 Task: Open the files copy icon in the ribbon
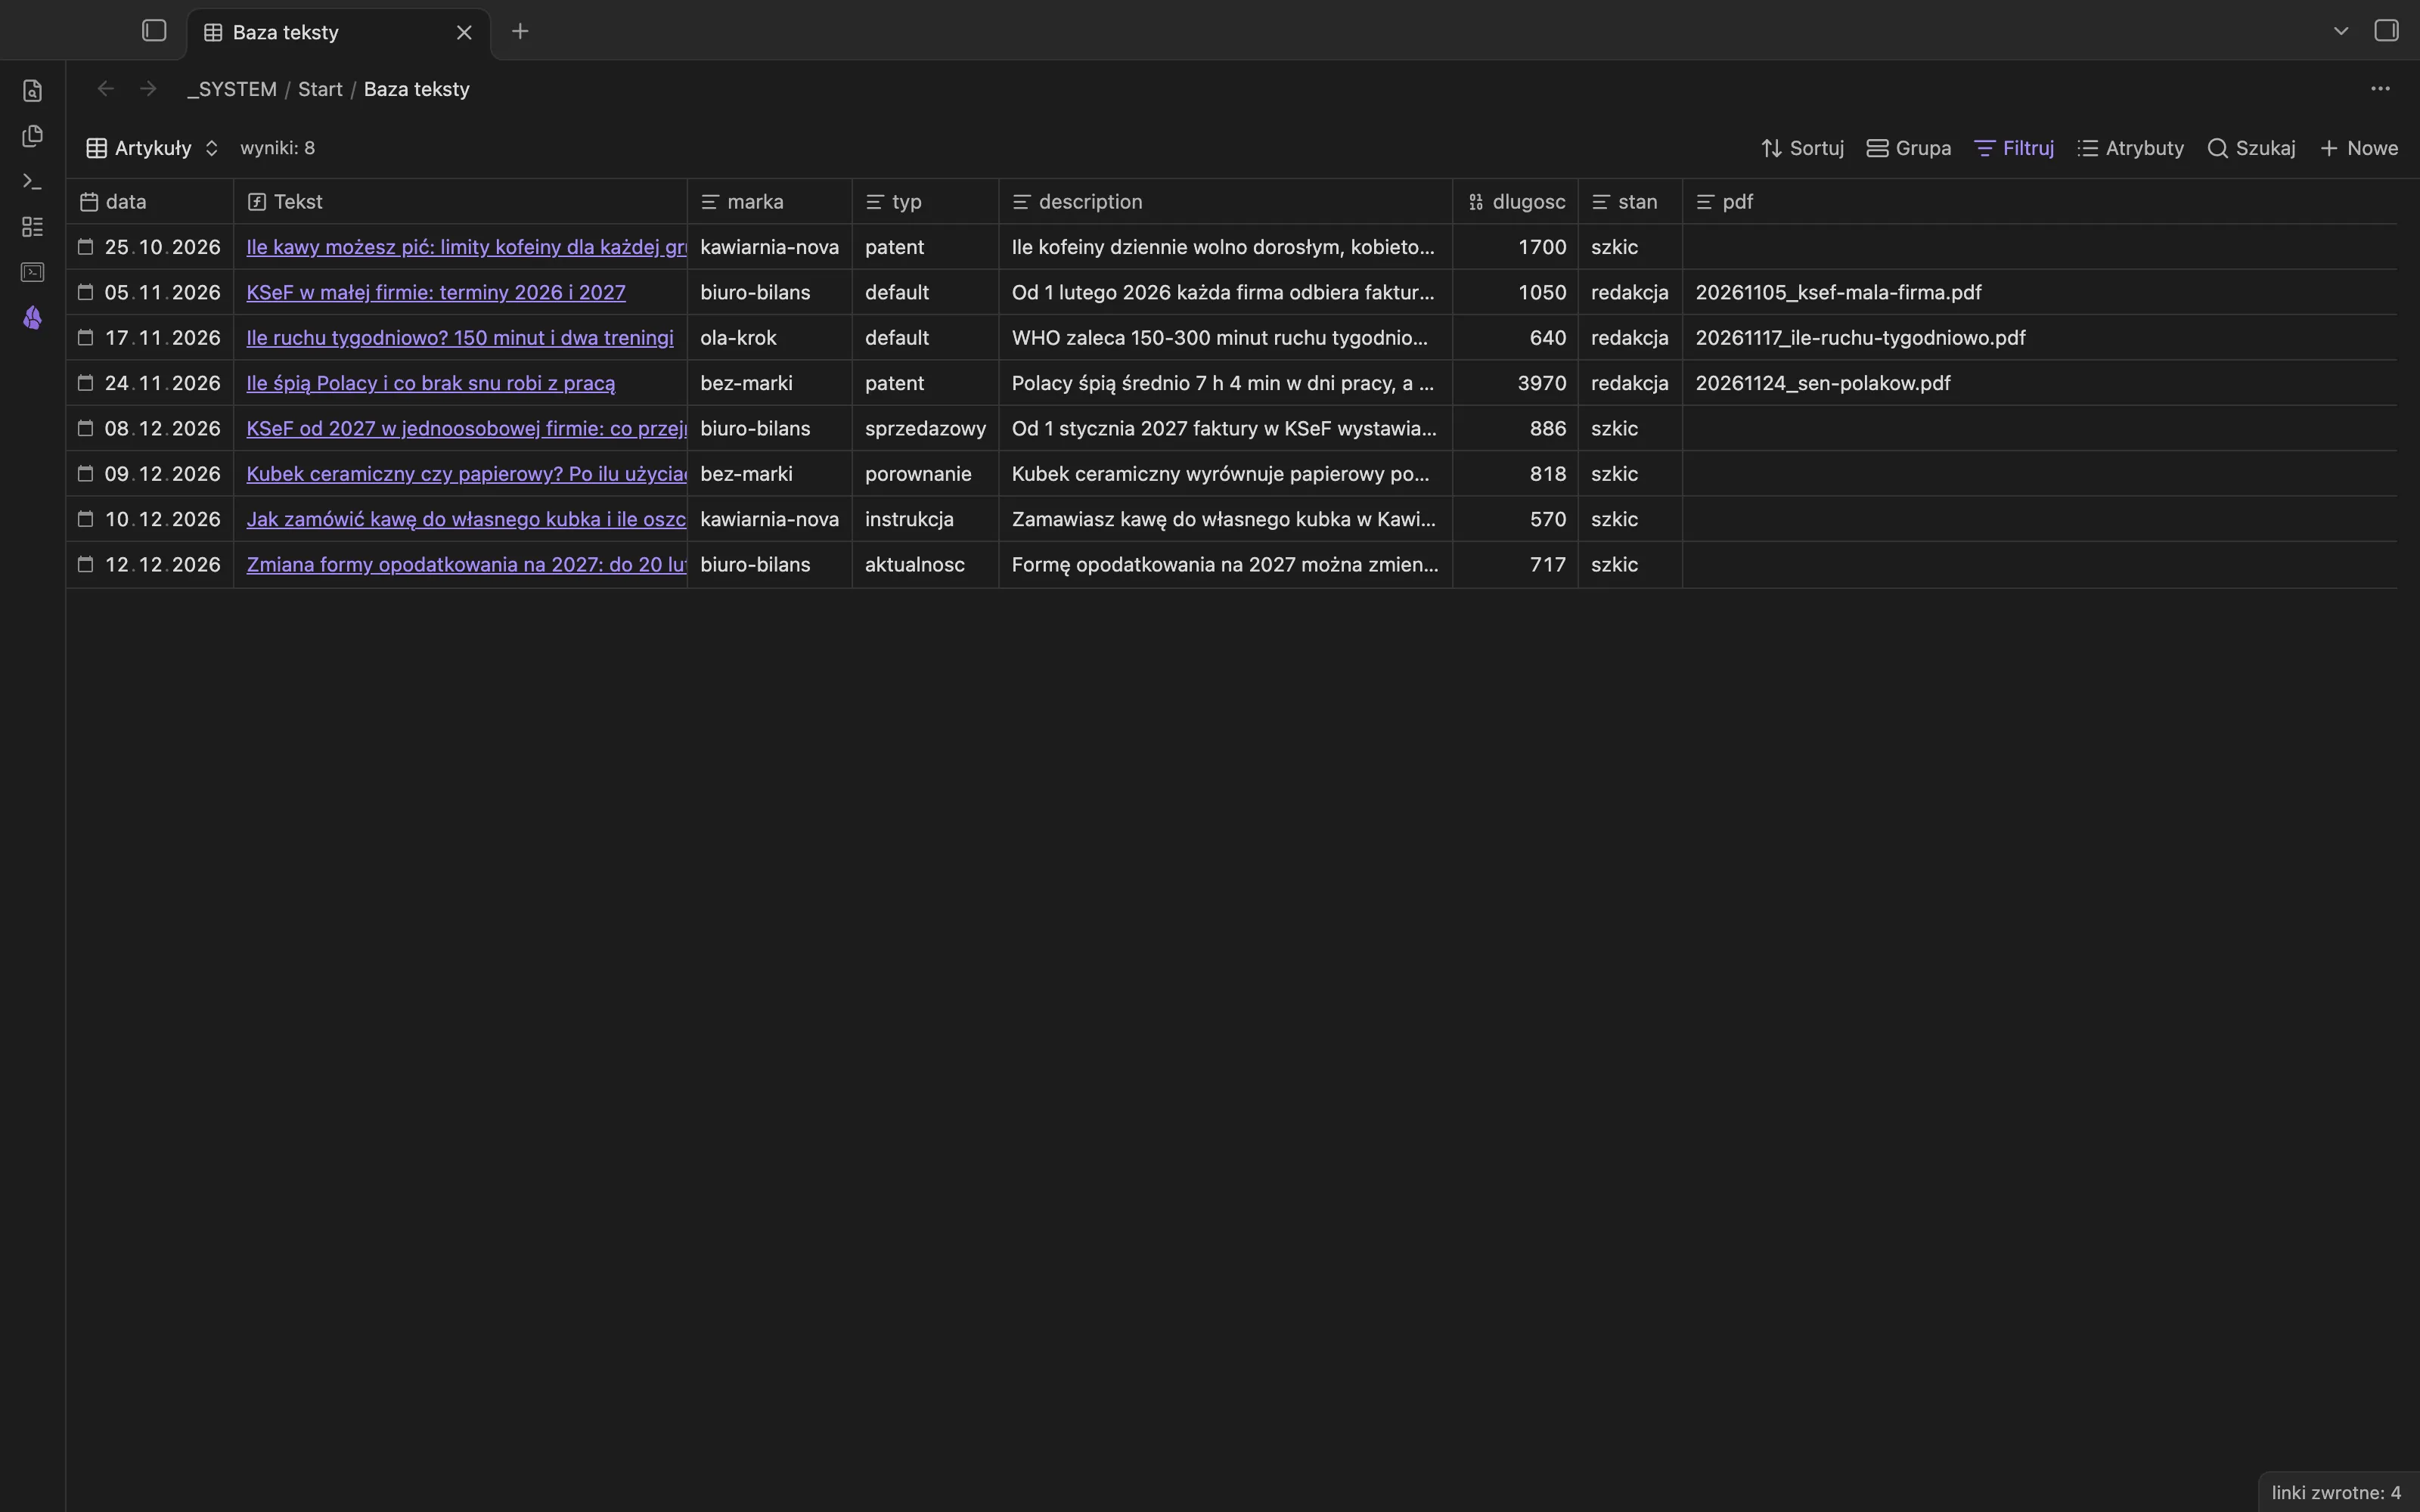[x=32, y=136]
